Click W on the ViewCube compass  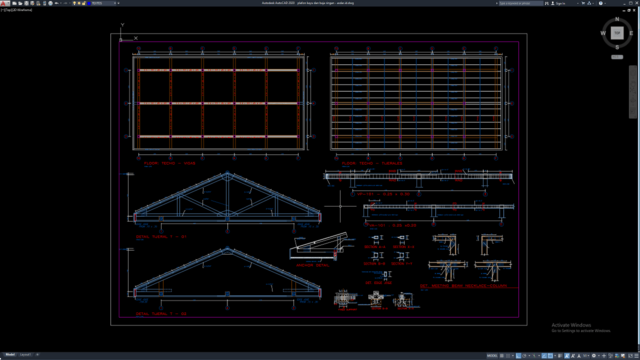point(603,33)
